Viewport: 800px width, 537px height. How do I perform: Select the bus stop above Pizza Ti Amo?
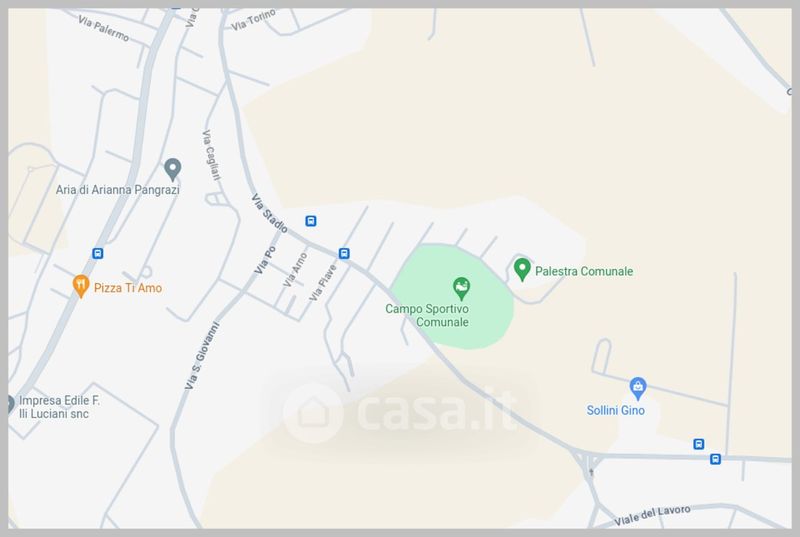(97, 253)
